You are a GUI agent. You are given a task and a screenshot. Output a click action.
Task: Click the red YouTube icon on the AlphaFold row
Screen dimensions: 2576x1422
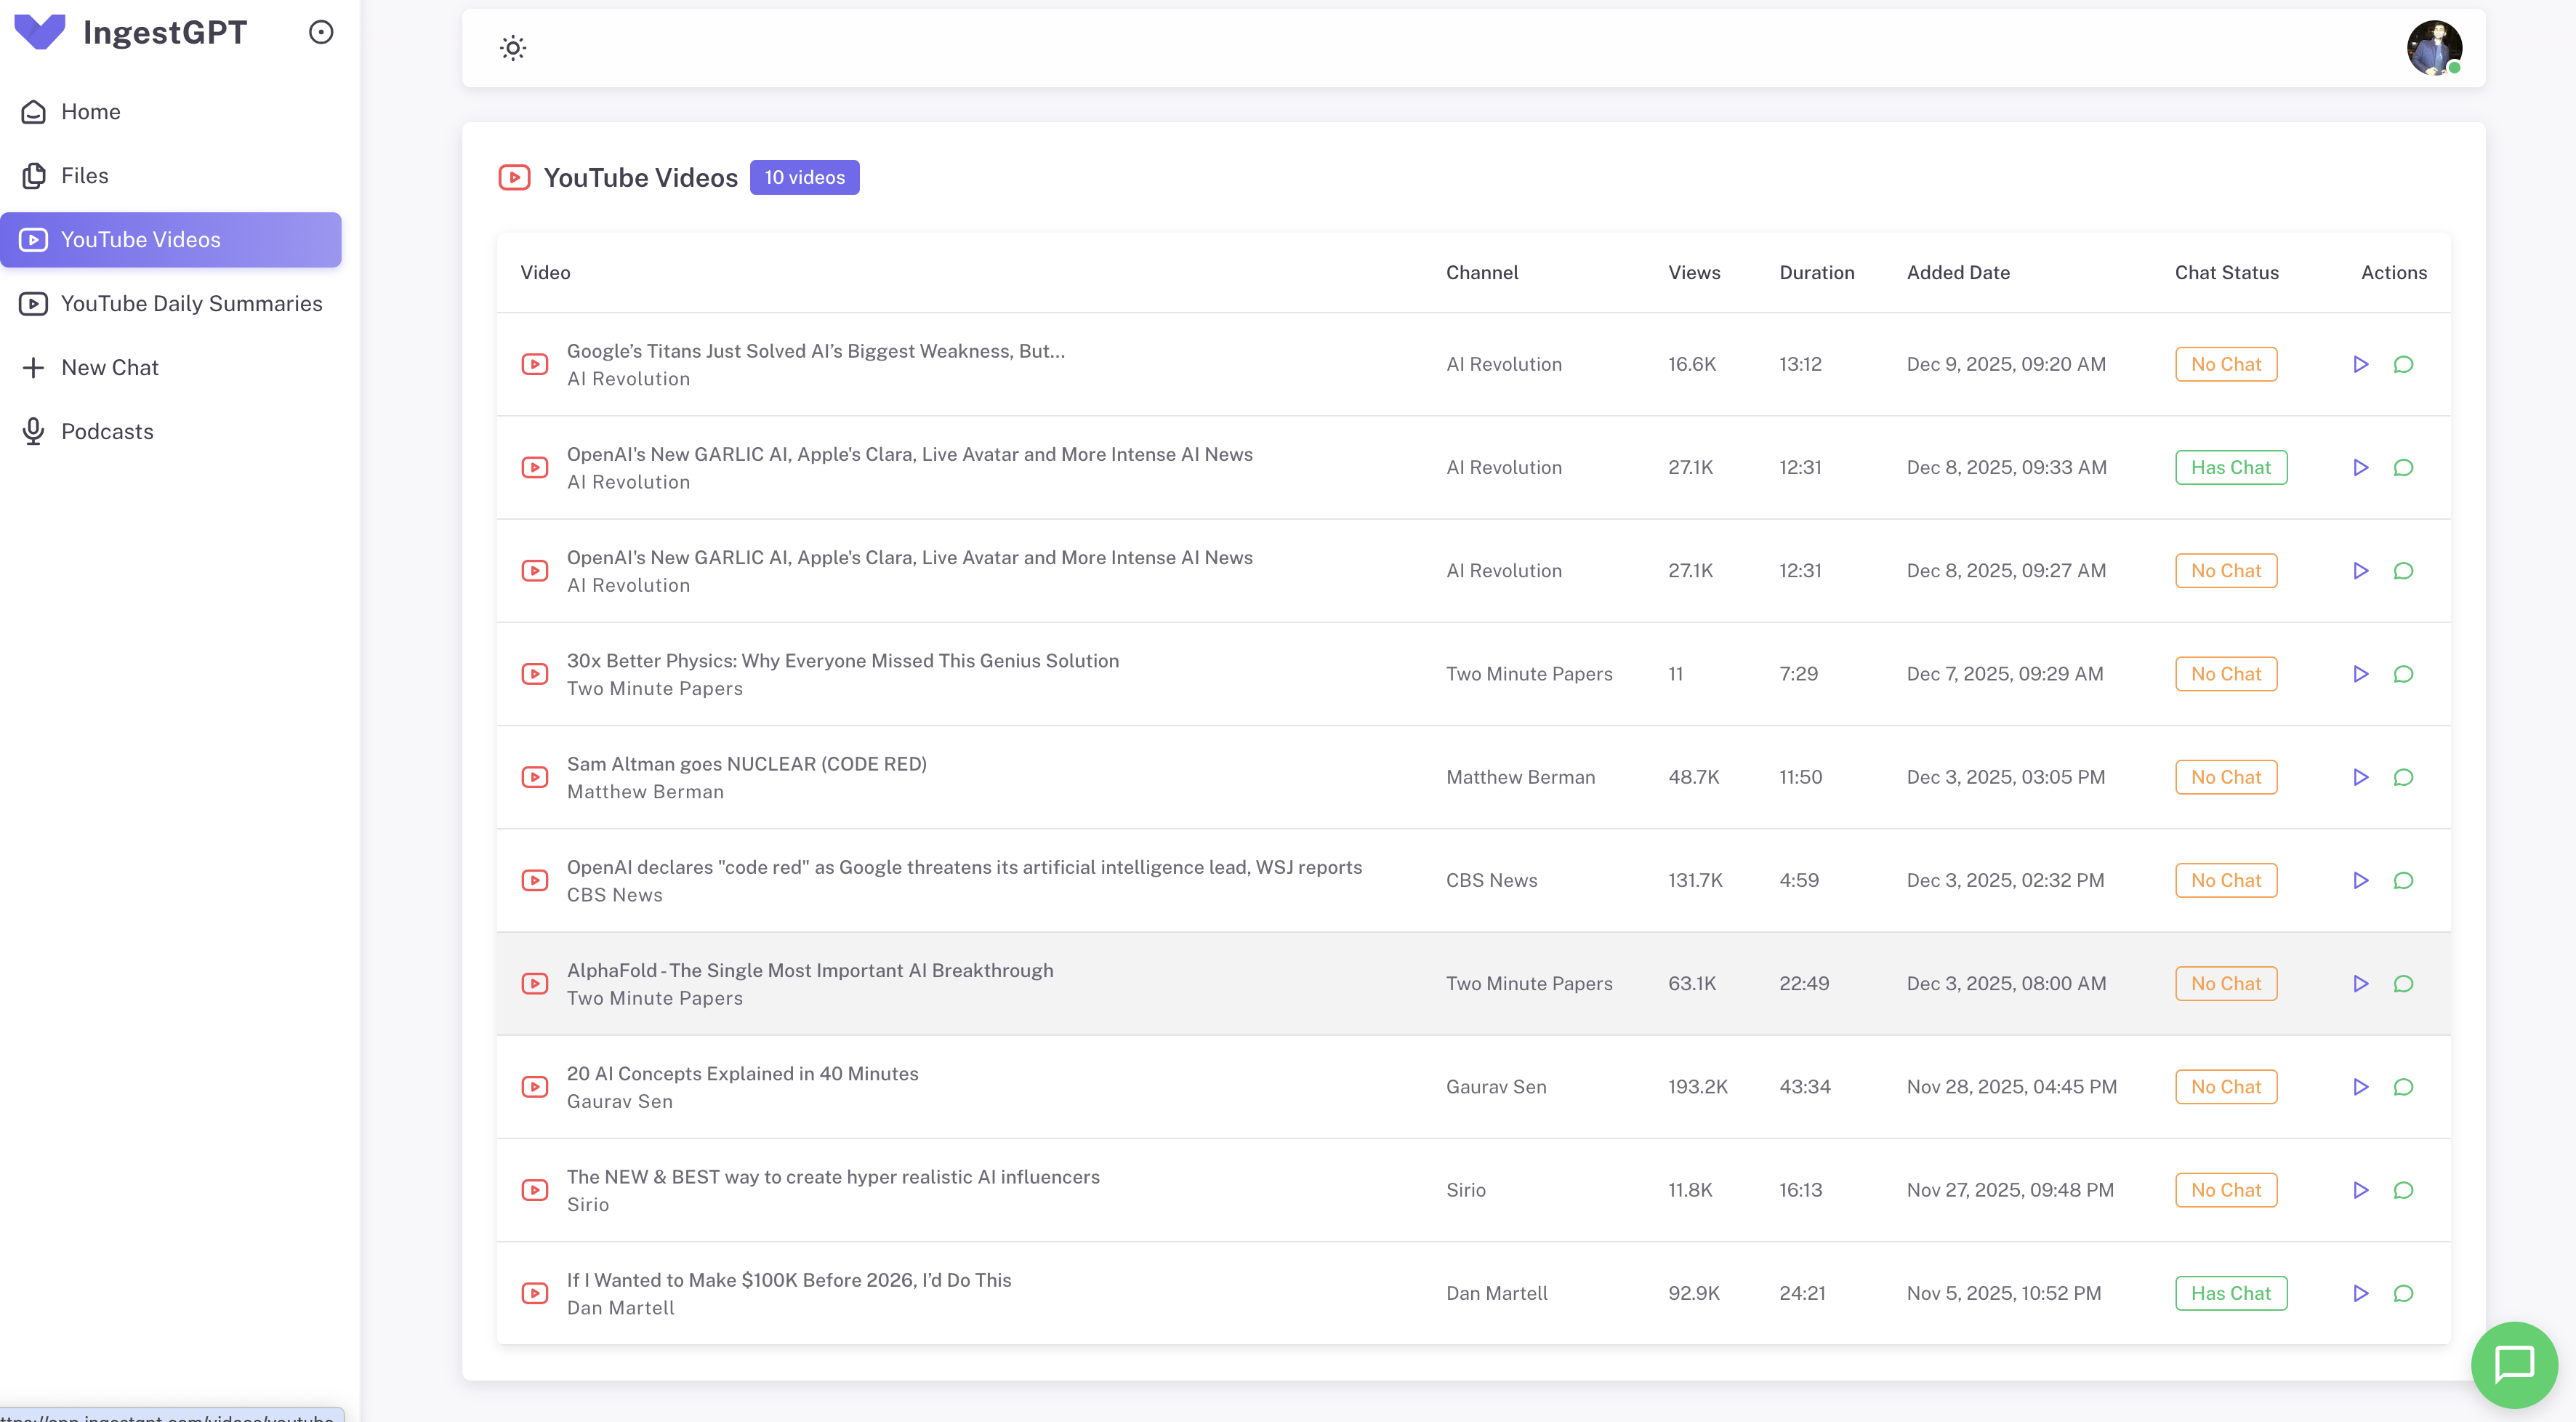[x=536, y=983]
